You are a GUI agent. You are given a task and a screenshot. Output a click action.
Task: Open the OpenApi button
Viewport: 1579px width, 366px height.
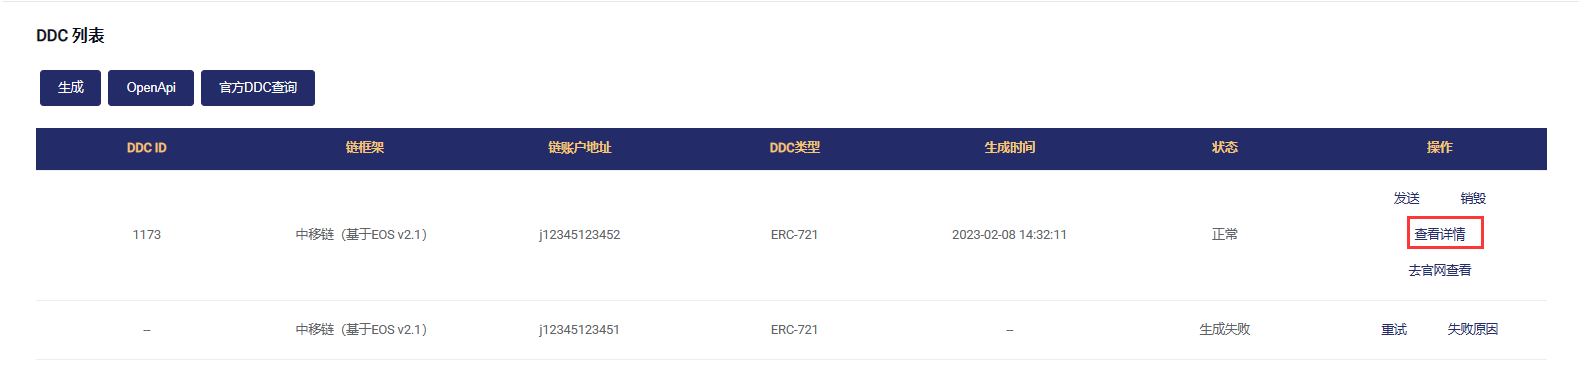tap(151, 88)
